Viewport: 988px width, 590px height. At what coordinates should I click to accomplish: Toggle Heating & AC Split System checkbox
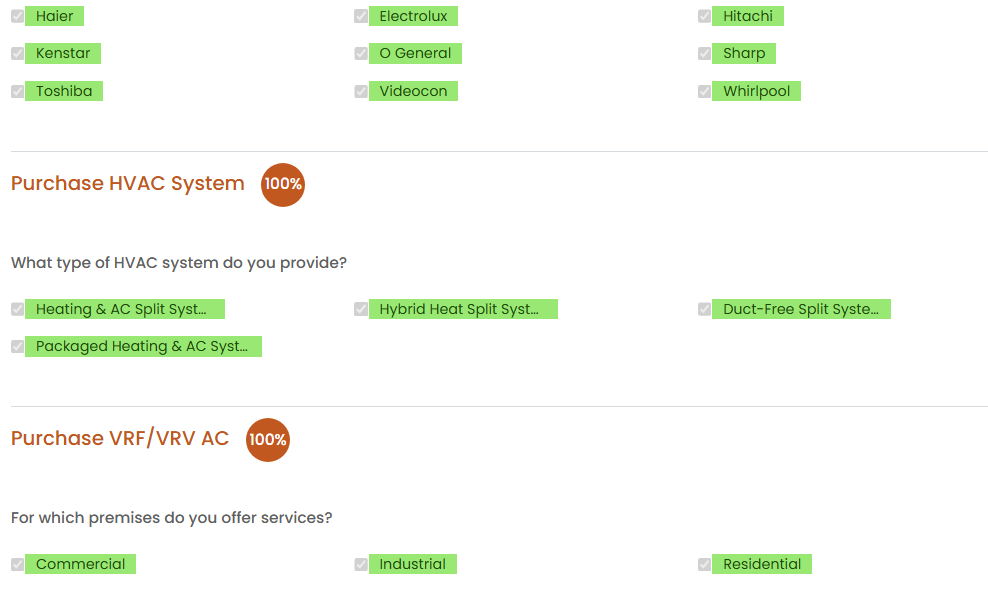click(x=17, y=309)
